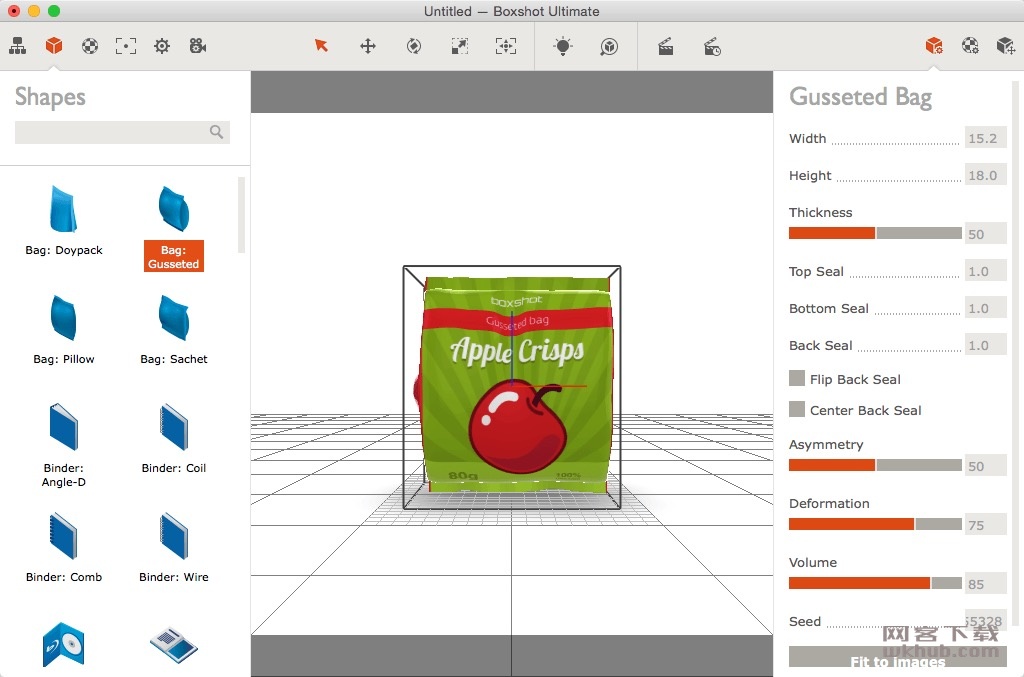Click the Width value field
The width and height of the screenshot is (1024, 677).
pyautogui.click(x=985, y=138)
